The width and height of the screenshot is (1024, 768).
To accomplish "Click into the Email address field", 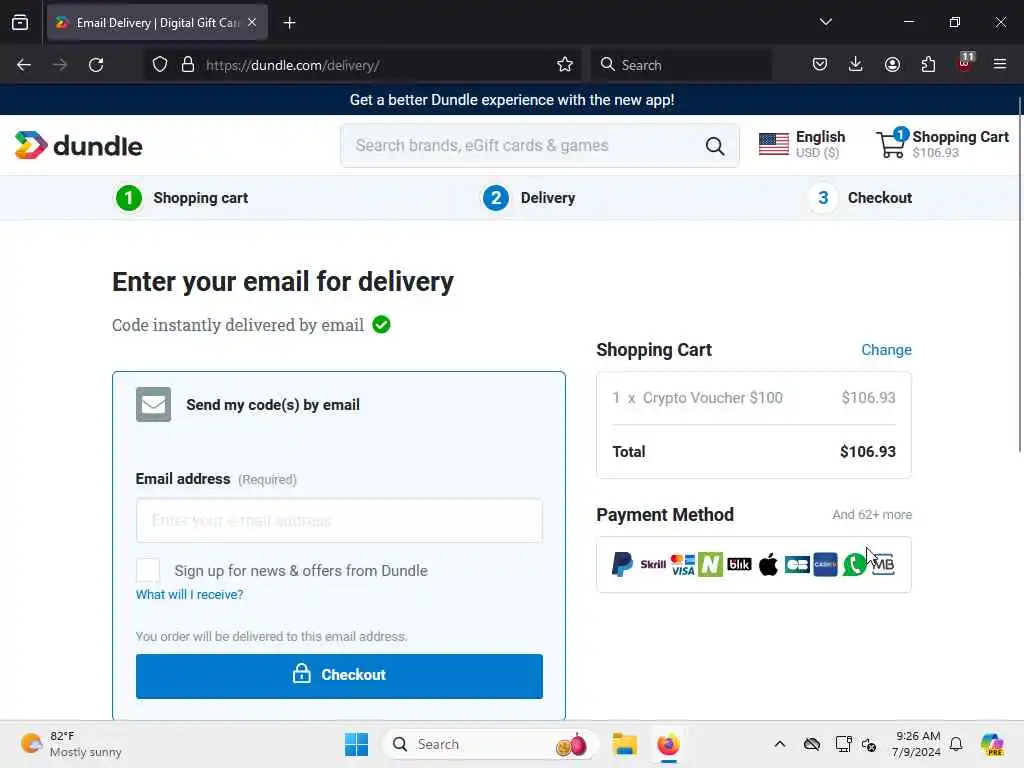I will pyautogui.click(x=339, y=520).
